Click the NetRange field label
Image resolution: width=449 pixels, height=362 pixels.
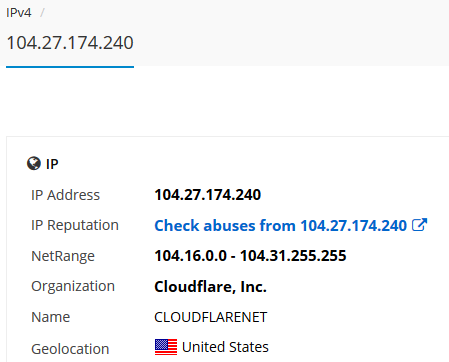click(63, 256)
